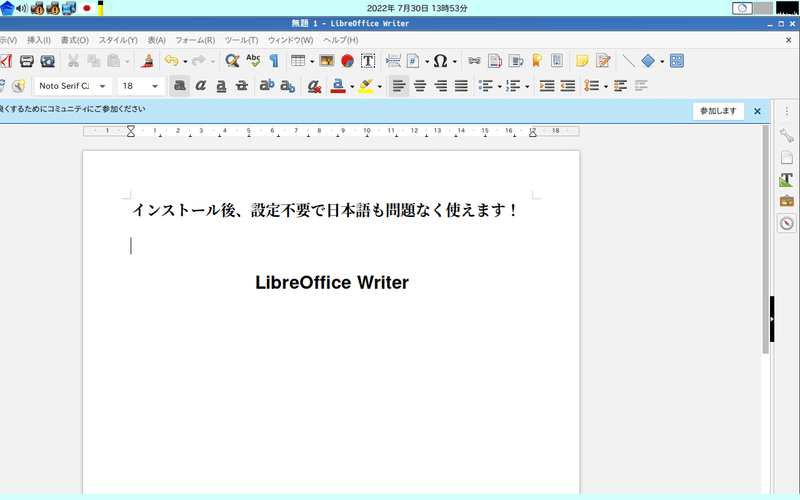Clear direct formatting icon

314,86
